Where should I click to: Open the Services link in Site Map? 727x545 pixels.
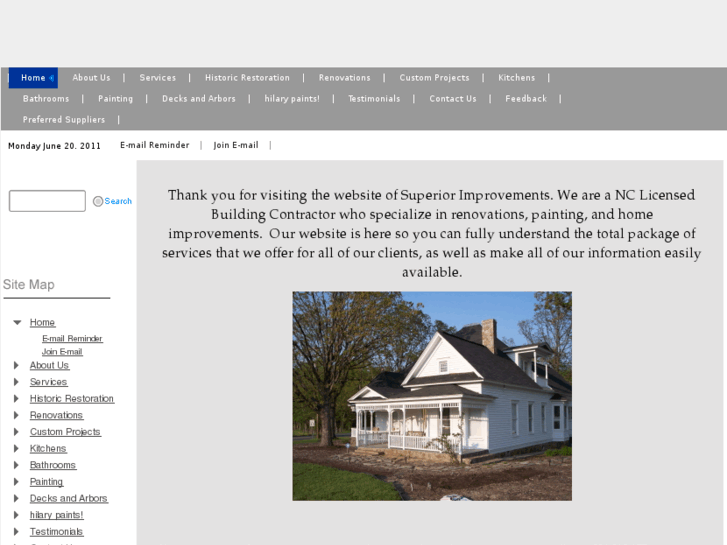tap(48, 382)
